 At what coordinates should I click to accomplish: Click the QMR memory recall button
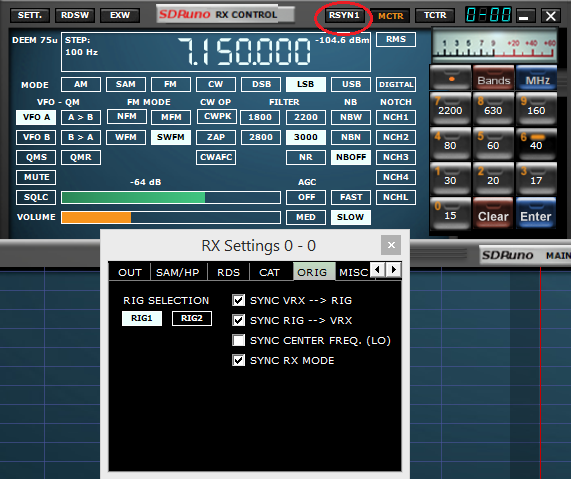coord(81,157)
